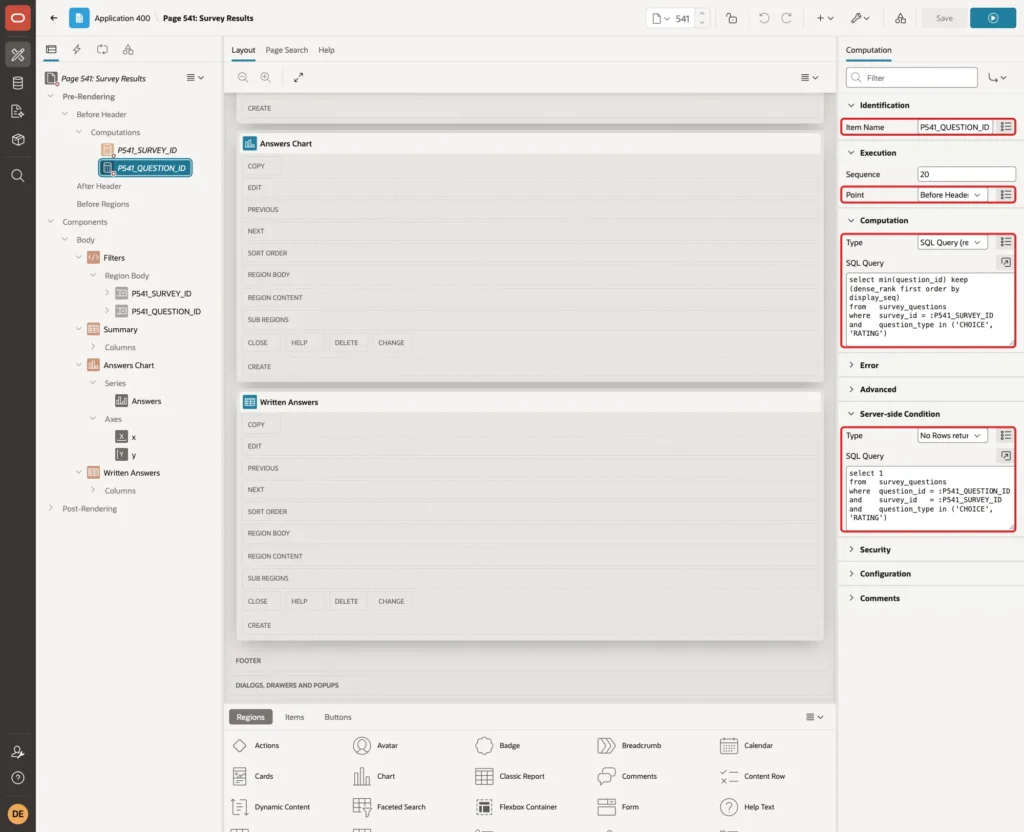Click the search magnifier in sidebar
Screen dimensions: 1024x832
click(x=18, y=176)
